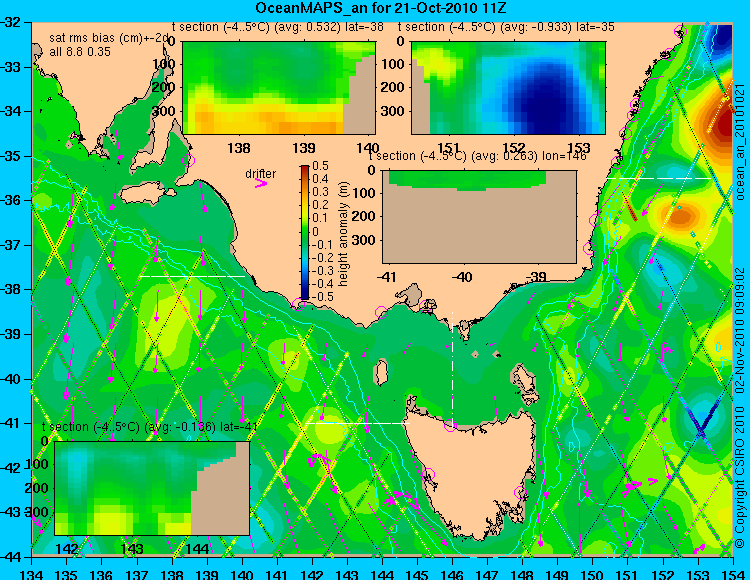This screenshot has height=580, width=750.
Task: Click the 'all 8.8 0.35' statistics line
Action: 80,51
